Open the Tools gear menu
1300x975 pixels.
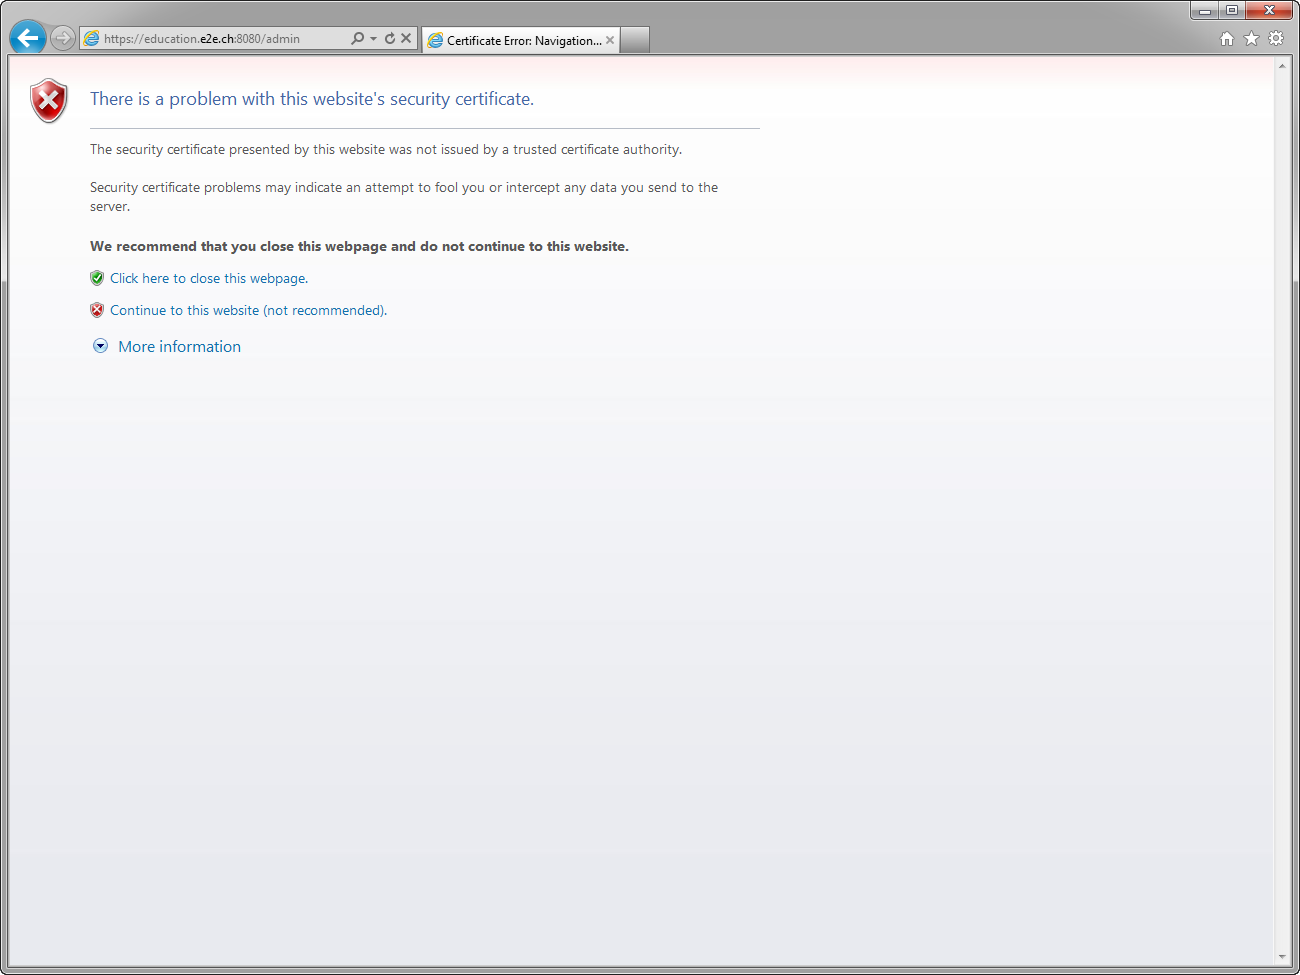tap(1276, 37)
